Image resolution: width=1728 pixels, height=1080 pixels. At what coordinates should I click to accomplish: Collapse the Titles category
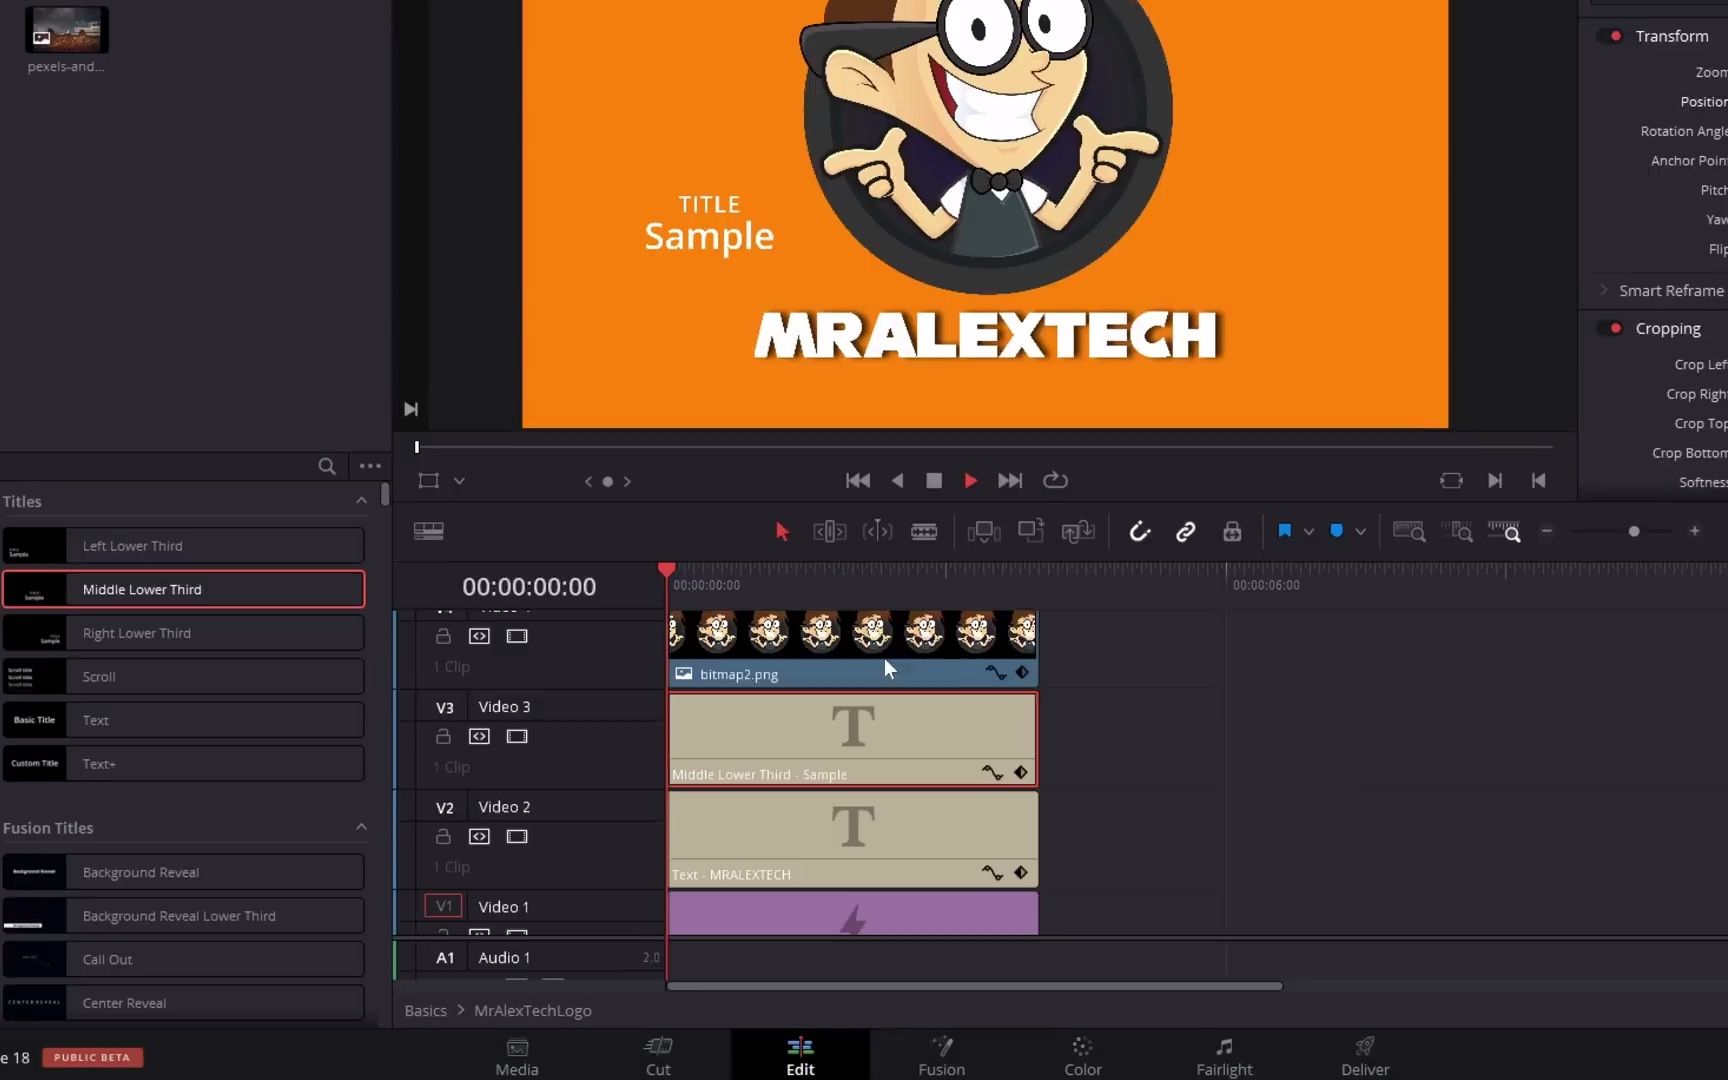[361, 501]
